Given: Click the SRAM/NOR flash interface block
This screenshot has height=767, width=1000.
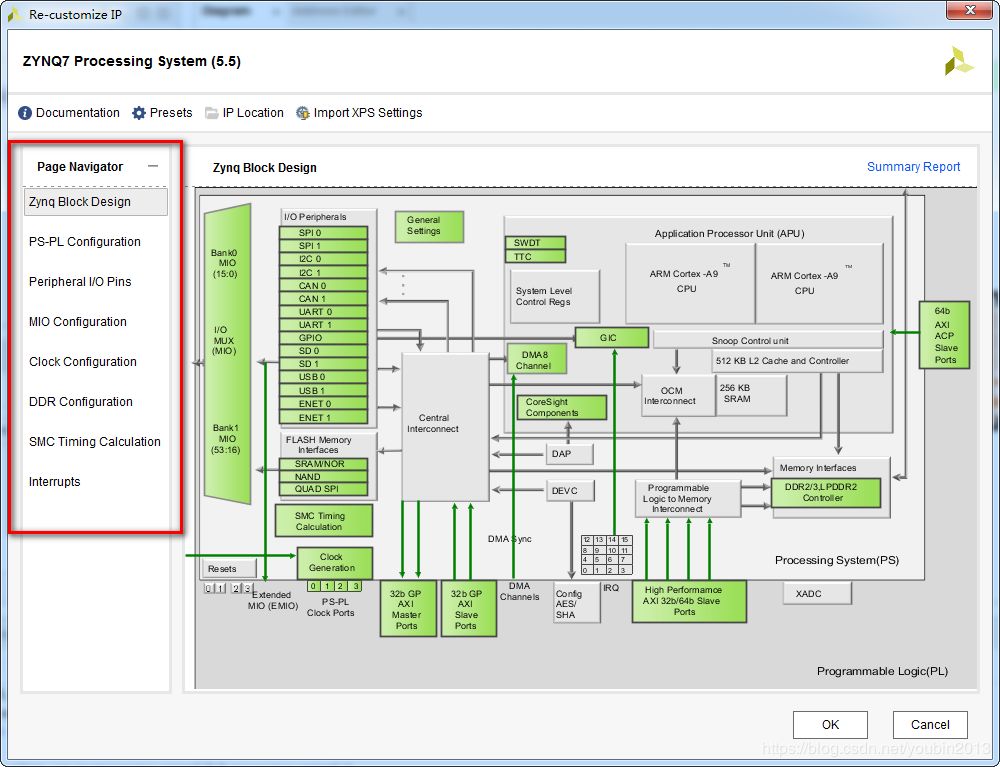Looking at the screenshot, I should (323, 464).
